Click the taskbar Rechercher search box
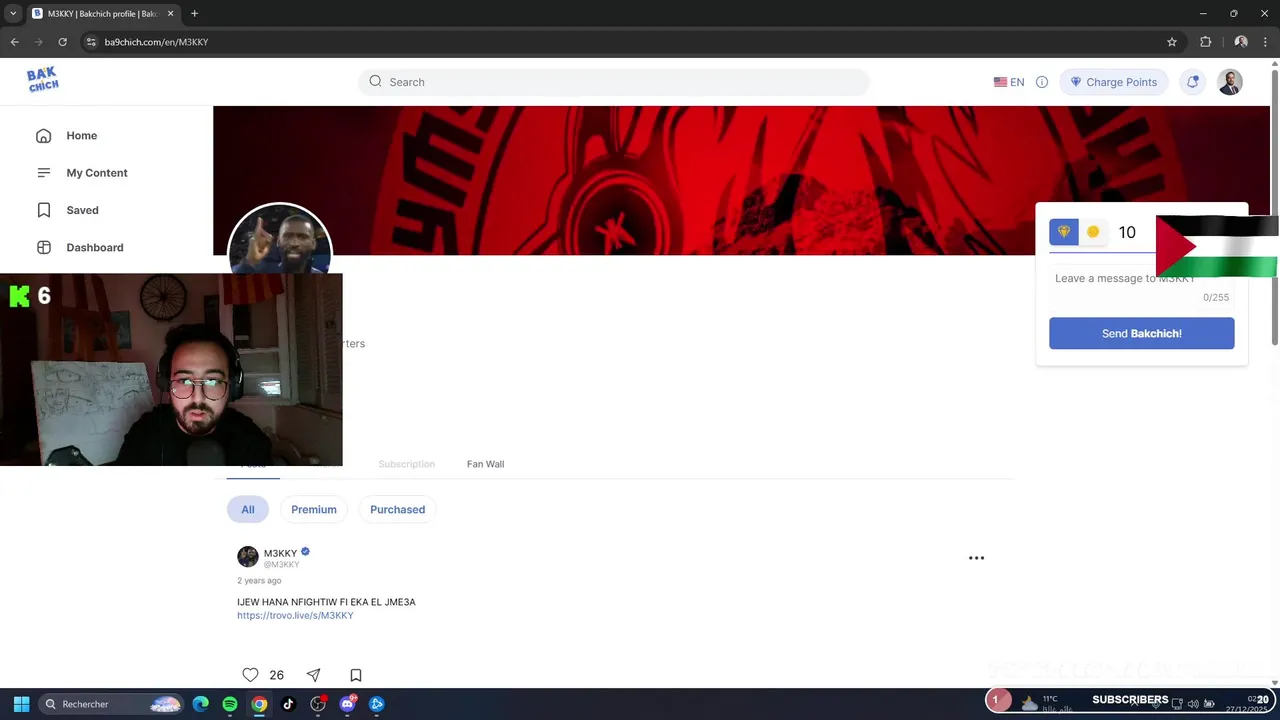This screenshot has height=720, width=1280. click(x=111, y=704)
